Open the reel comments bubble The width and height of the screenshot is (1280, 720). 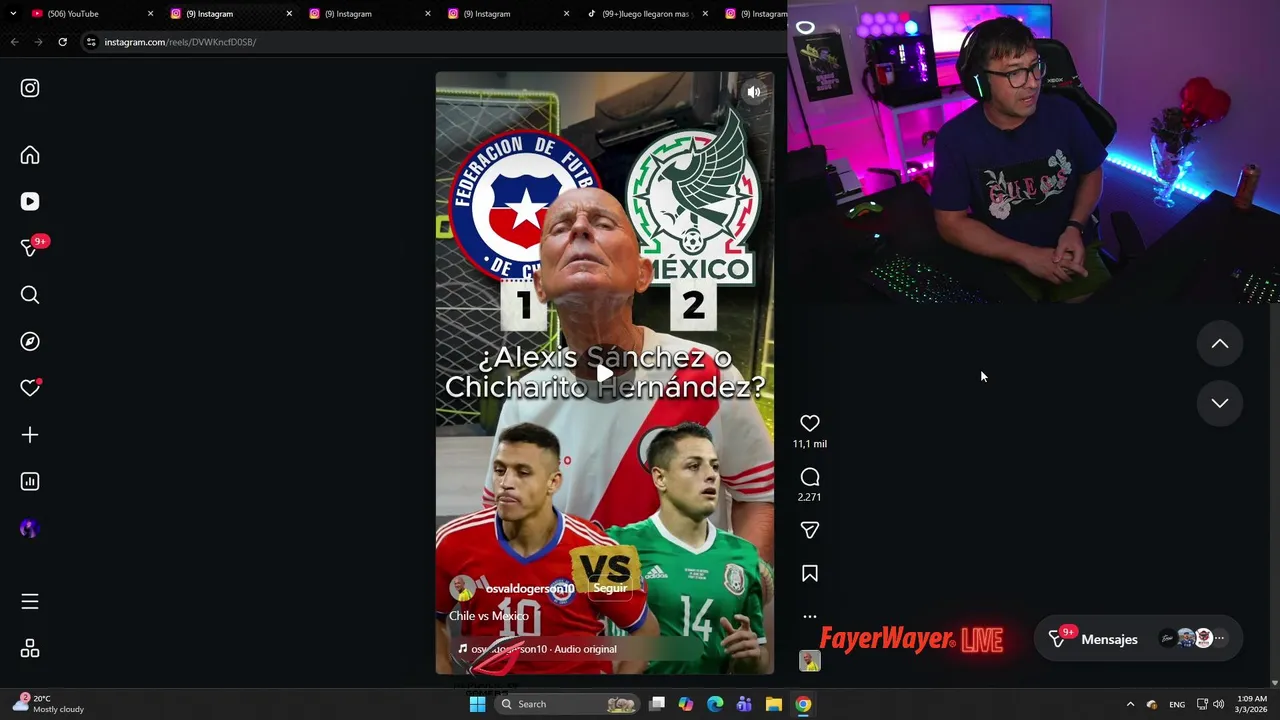[810, 477]
